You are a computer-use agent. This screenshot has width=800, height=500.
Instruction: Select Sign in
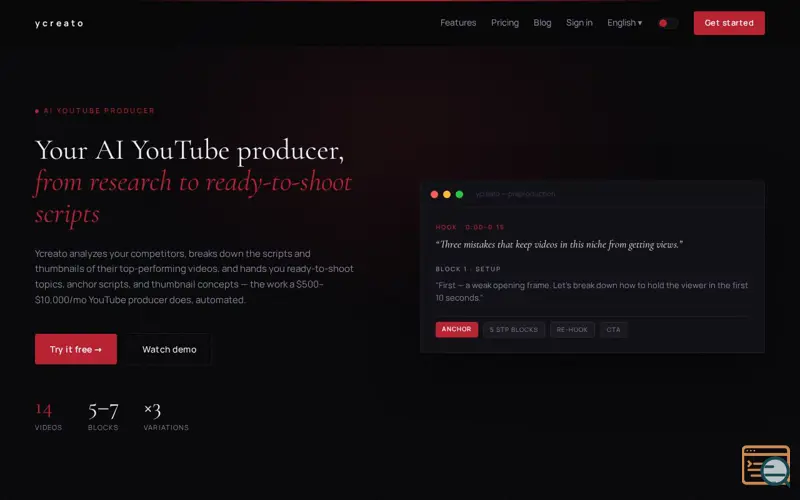point(579,23)
